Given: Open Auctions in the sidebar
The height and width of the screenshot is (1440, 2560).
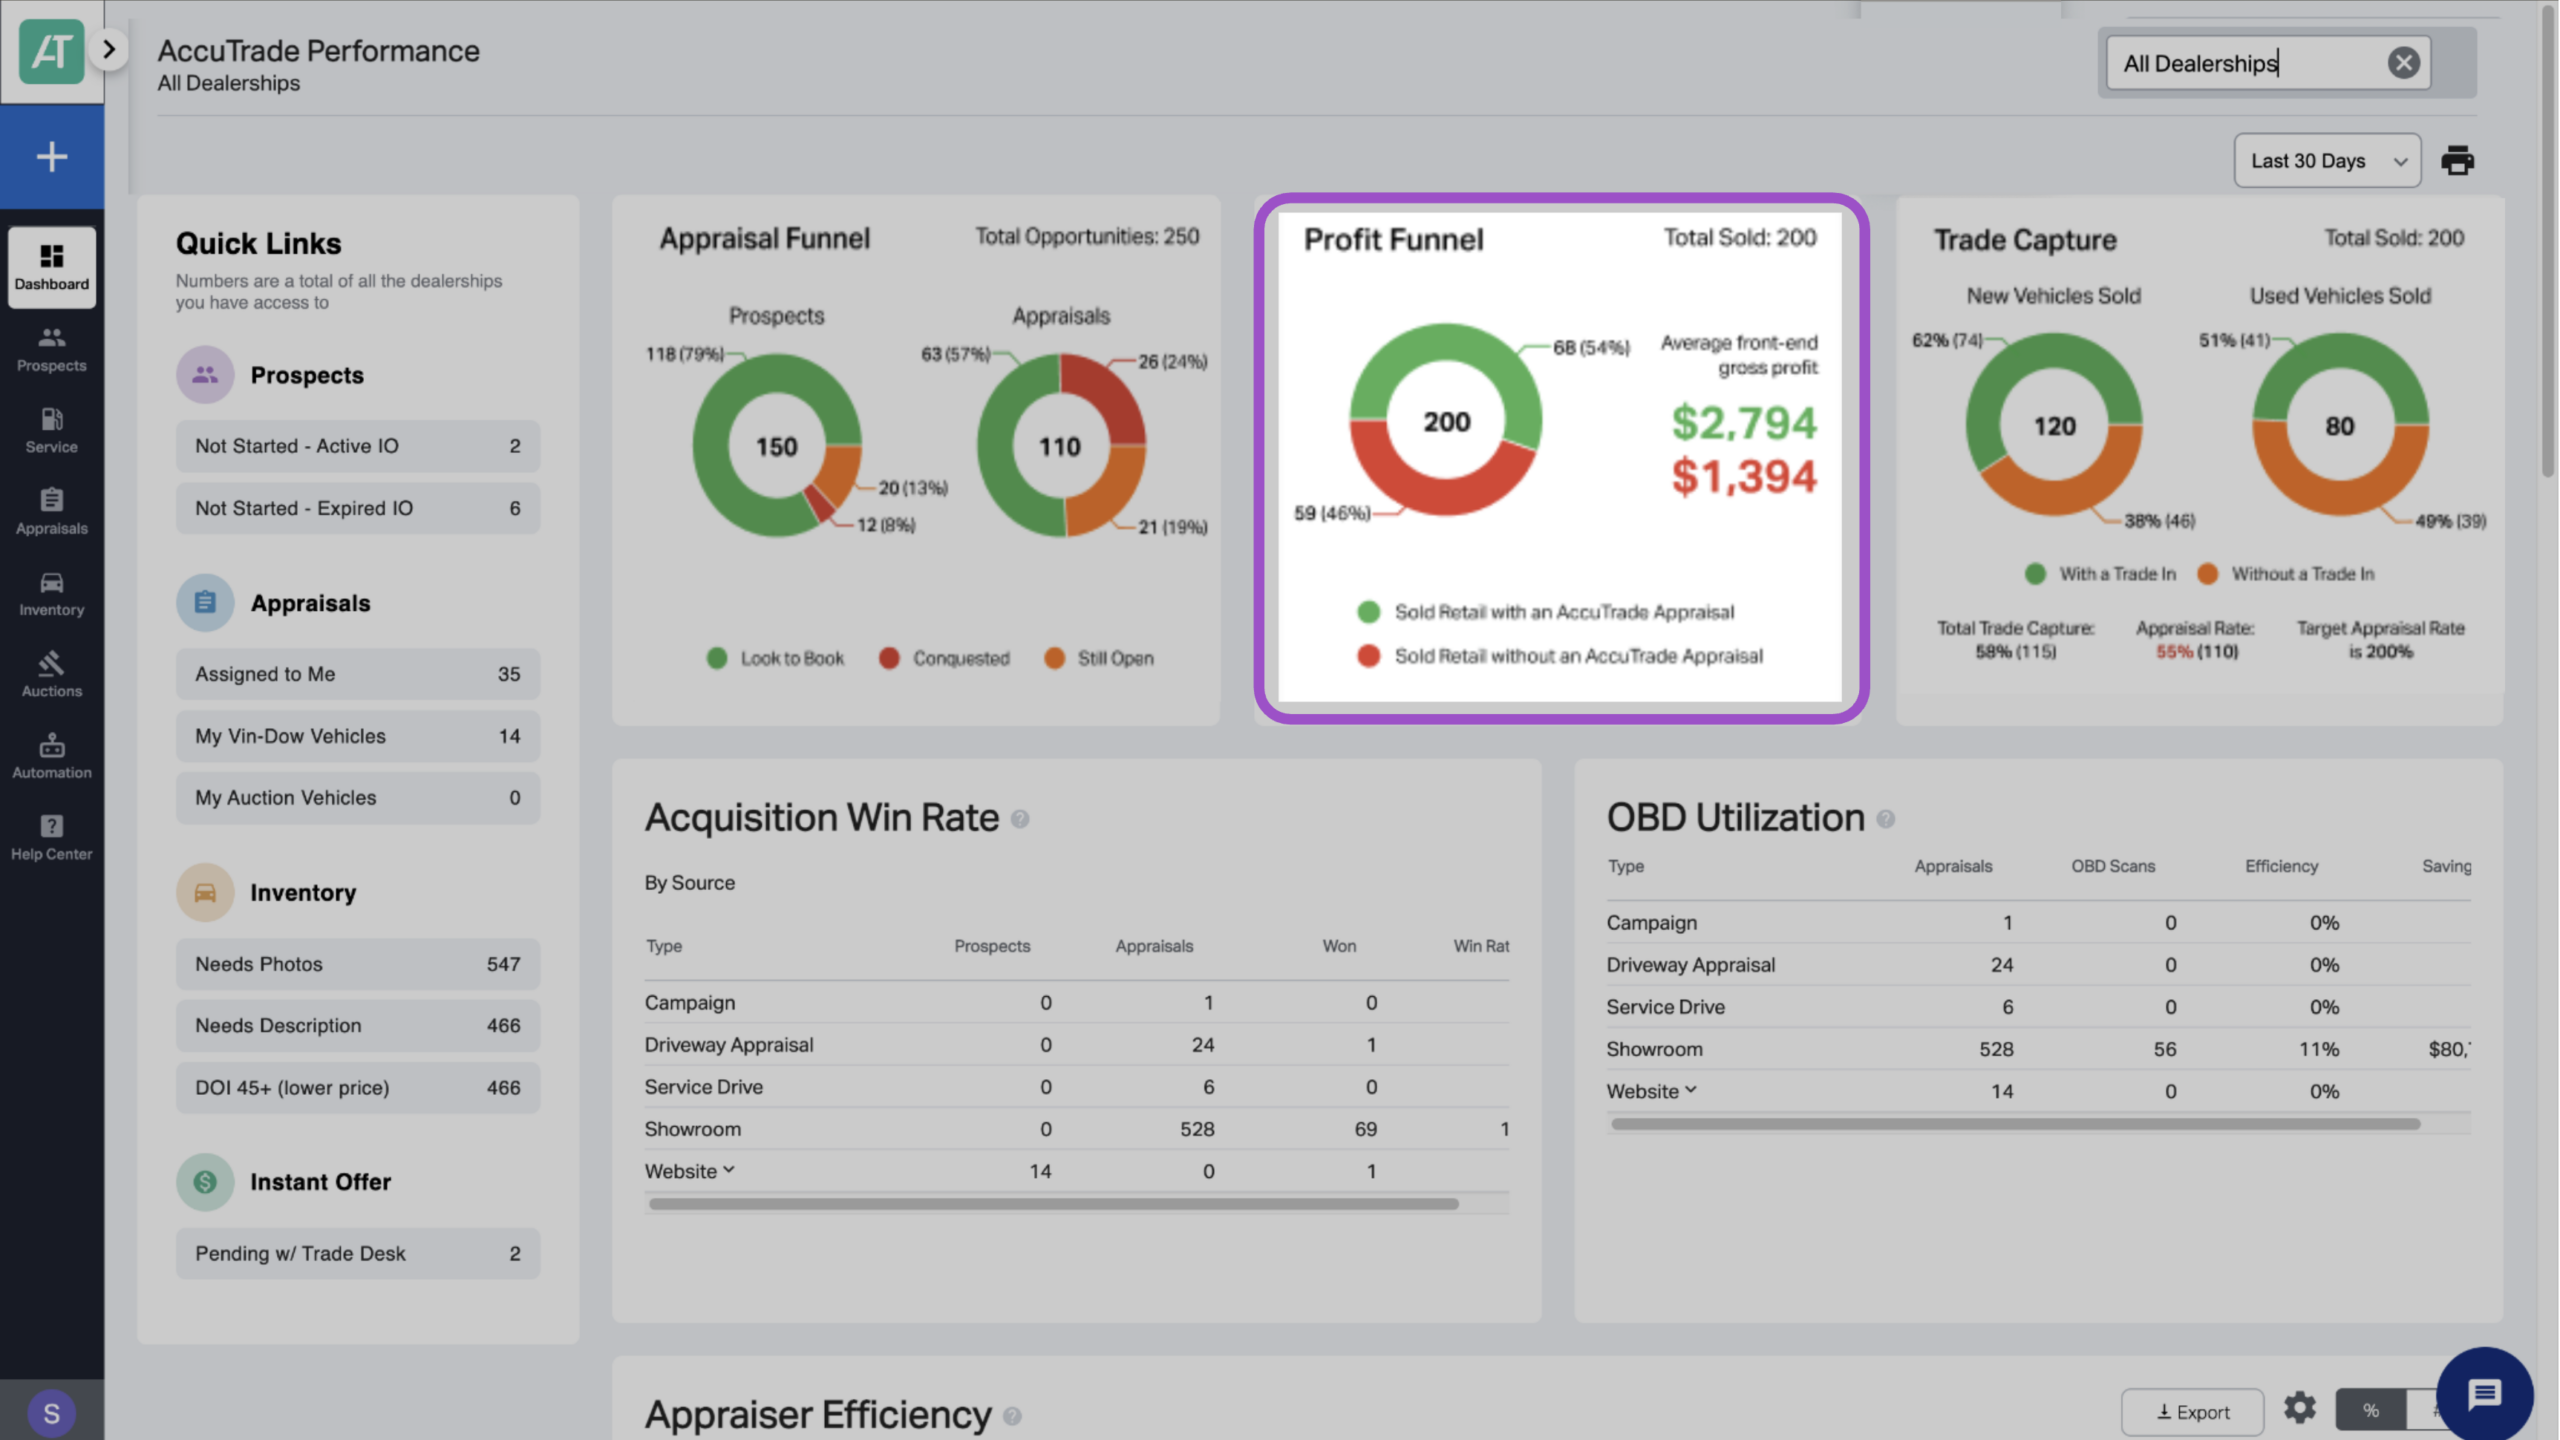Looking at the screenshot, I should 52,675.
